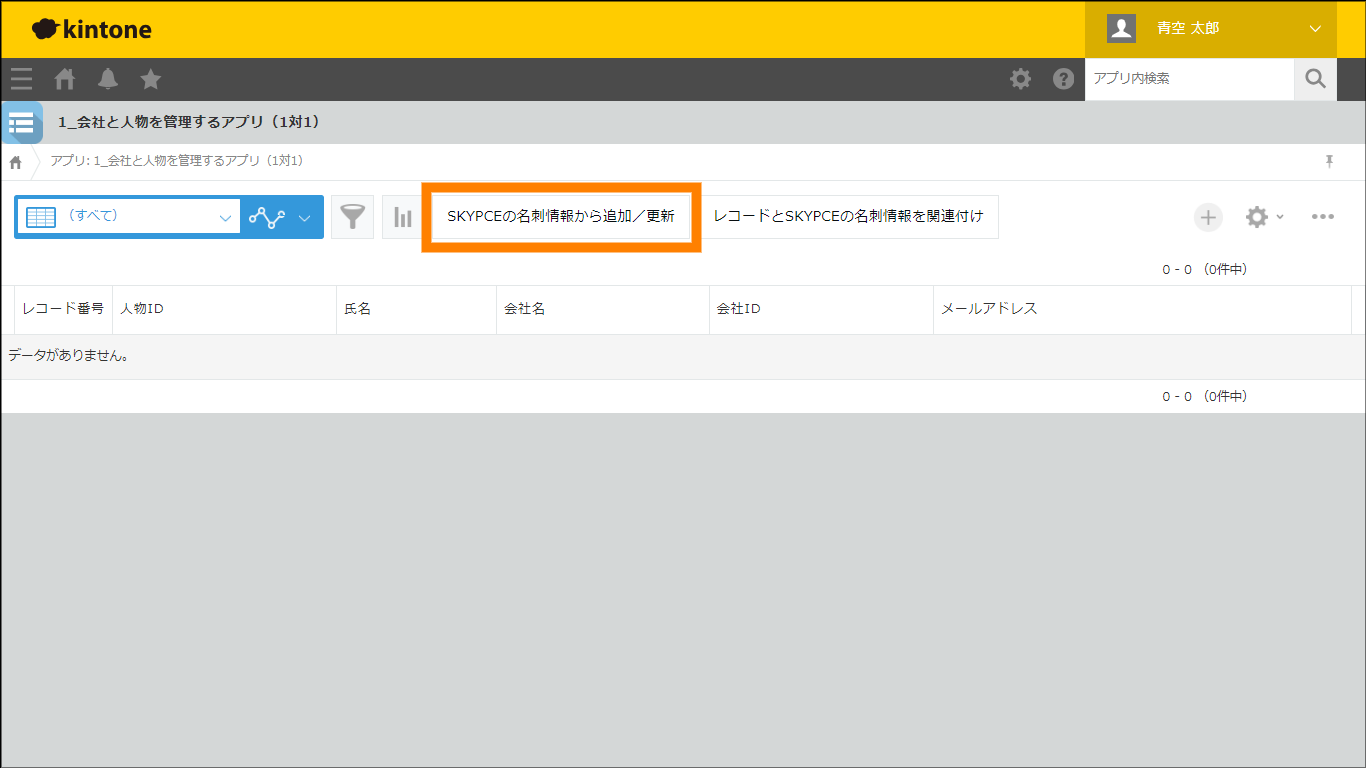Add new record with plus icon
Image resolution: width=1366 pixels, height=768 pixels.
[x=1208, y=217]
